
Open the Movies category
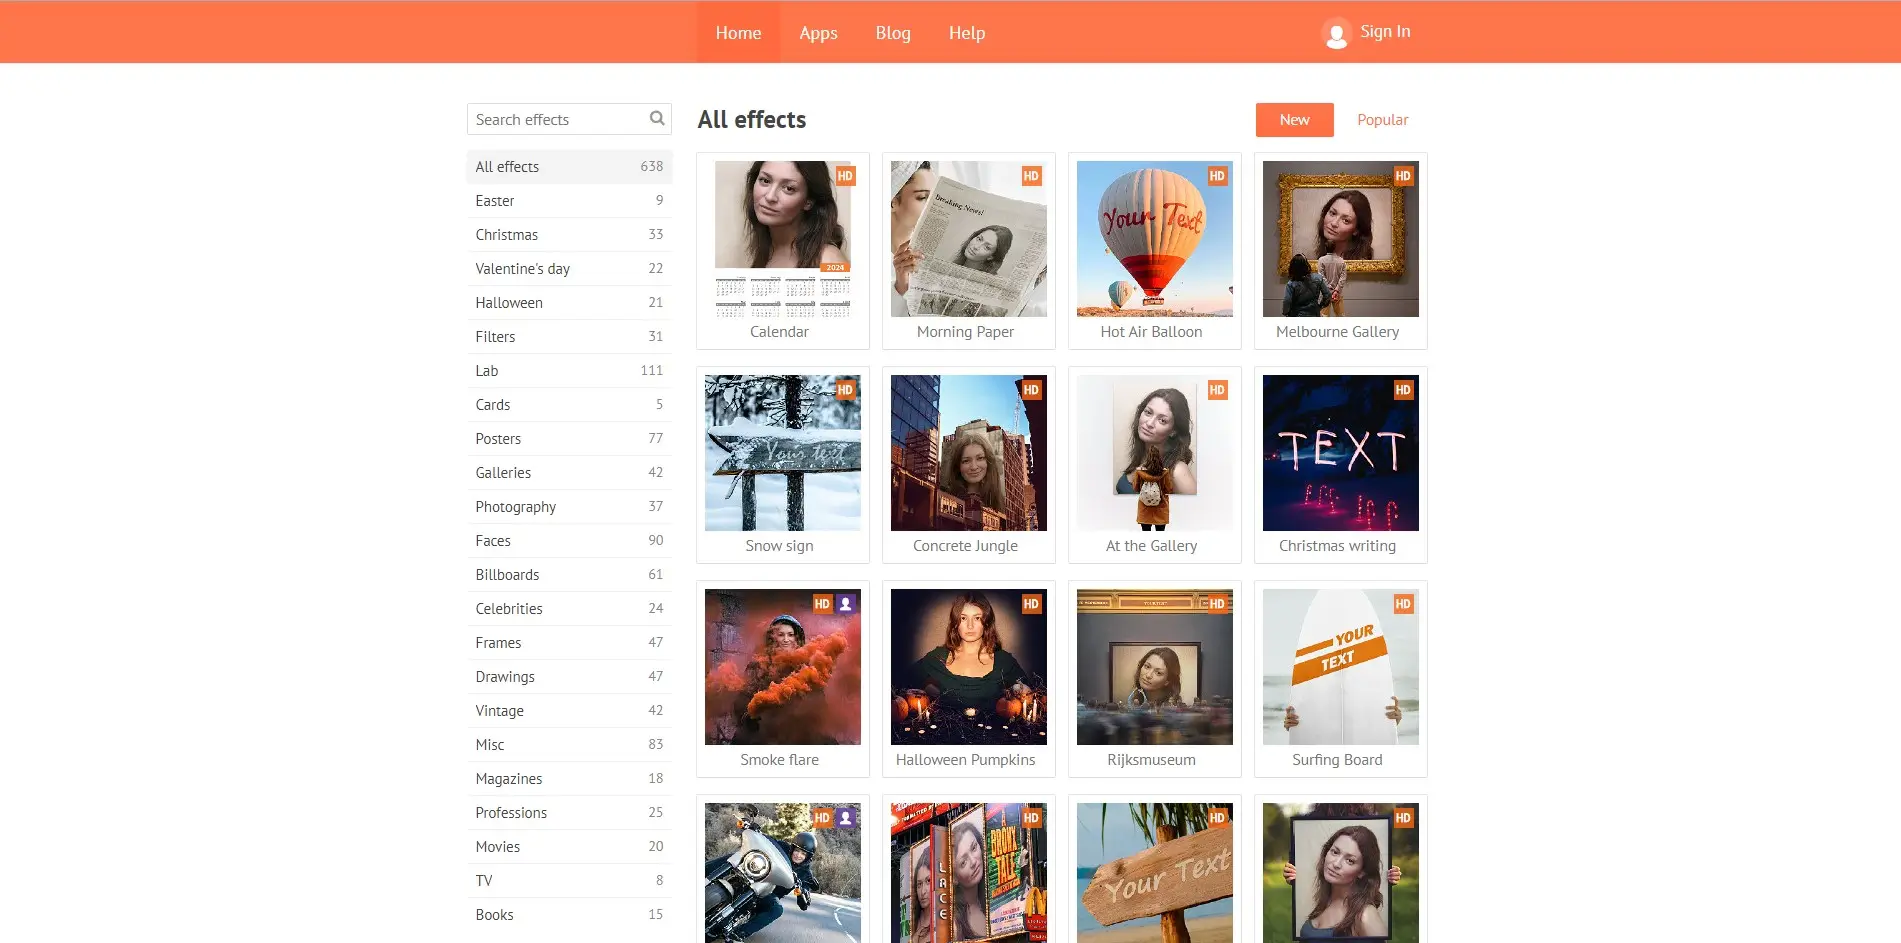point(569,847)
